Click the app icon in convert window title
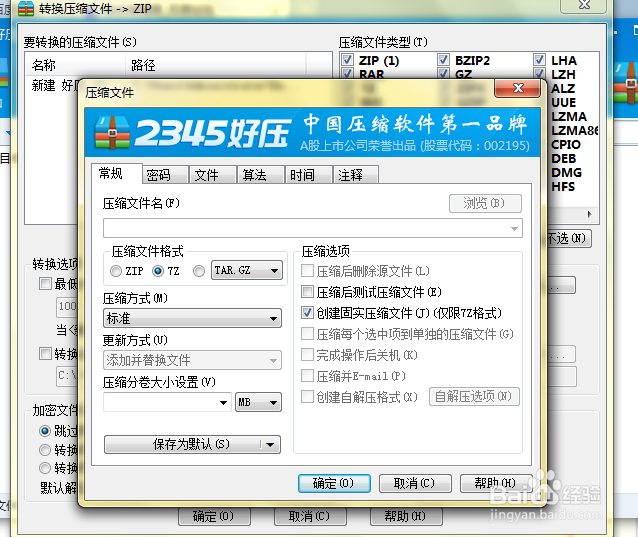Screen dimensions: 638x537 [26, 8]
